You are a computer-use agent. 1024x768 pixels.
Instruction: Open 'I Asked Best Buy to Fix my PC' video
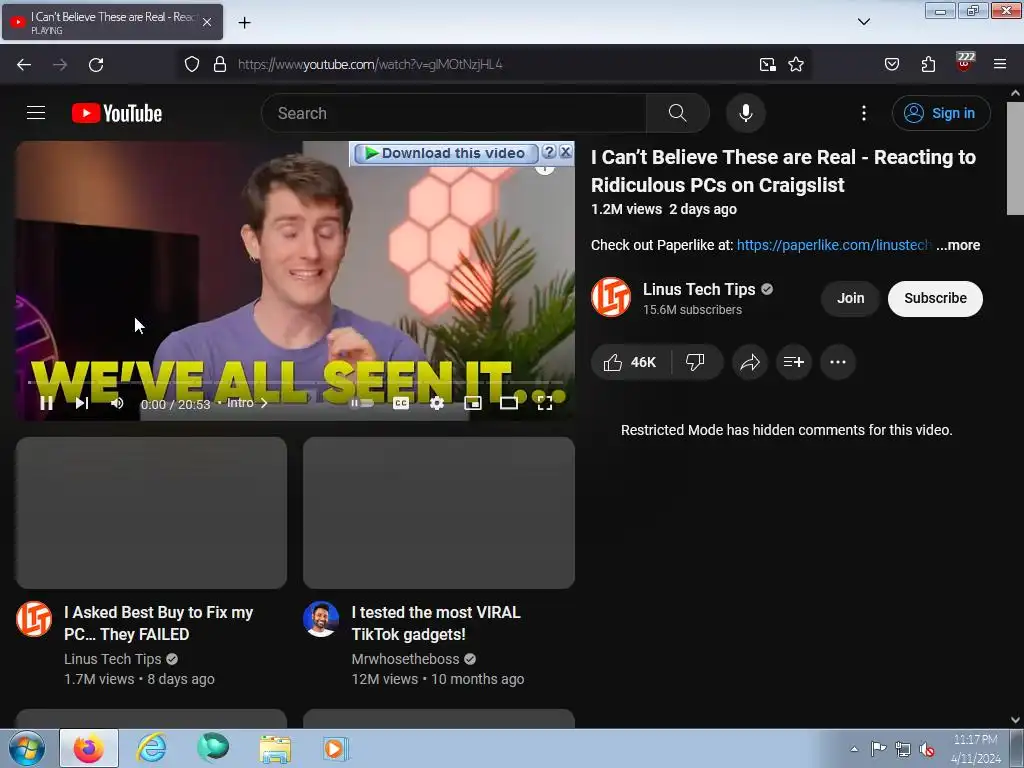[x=159, y=623]
